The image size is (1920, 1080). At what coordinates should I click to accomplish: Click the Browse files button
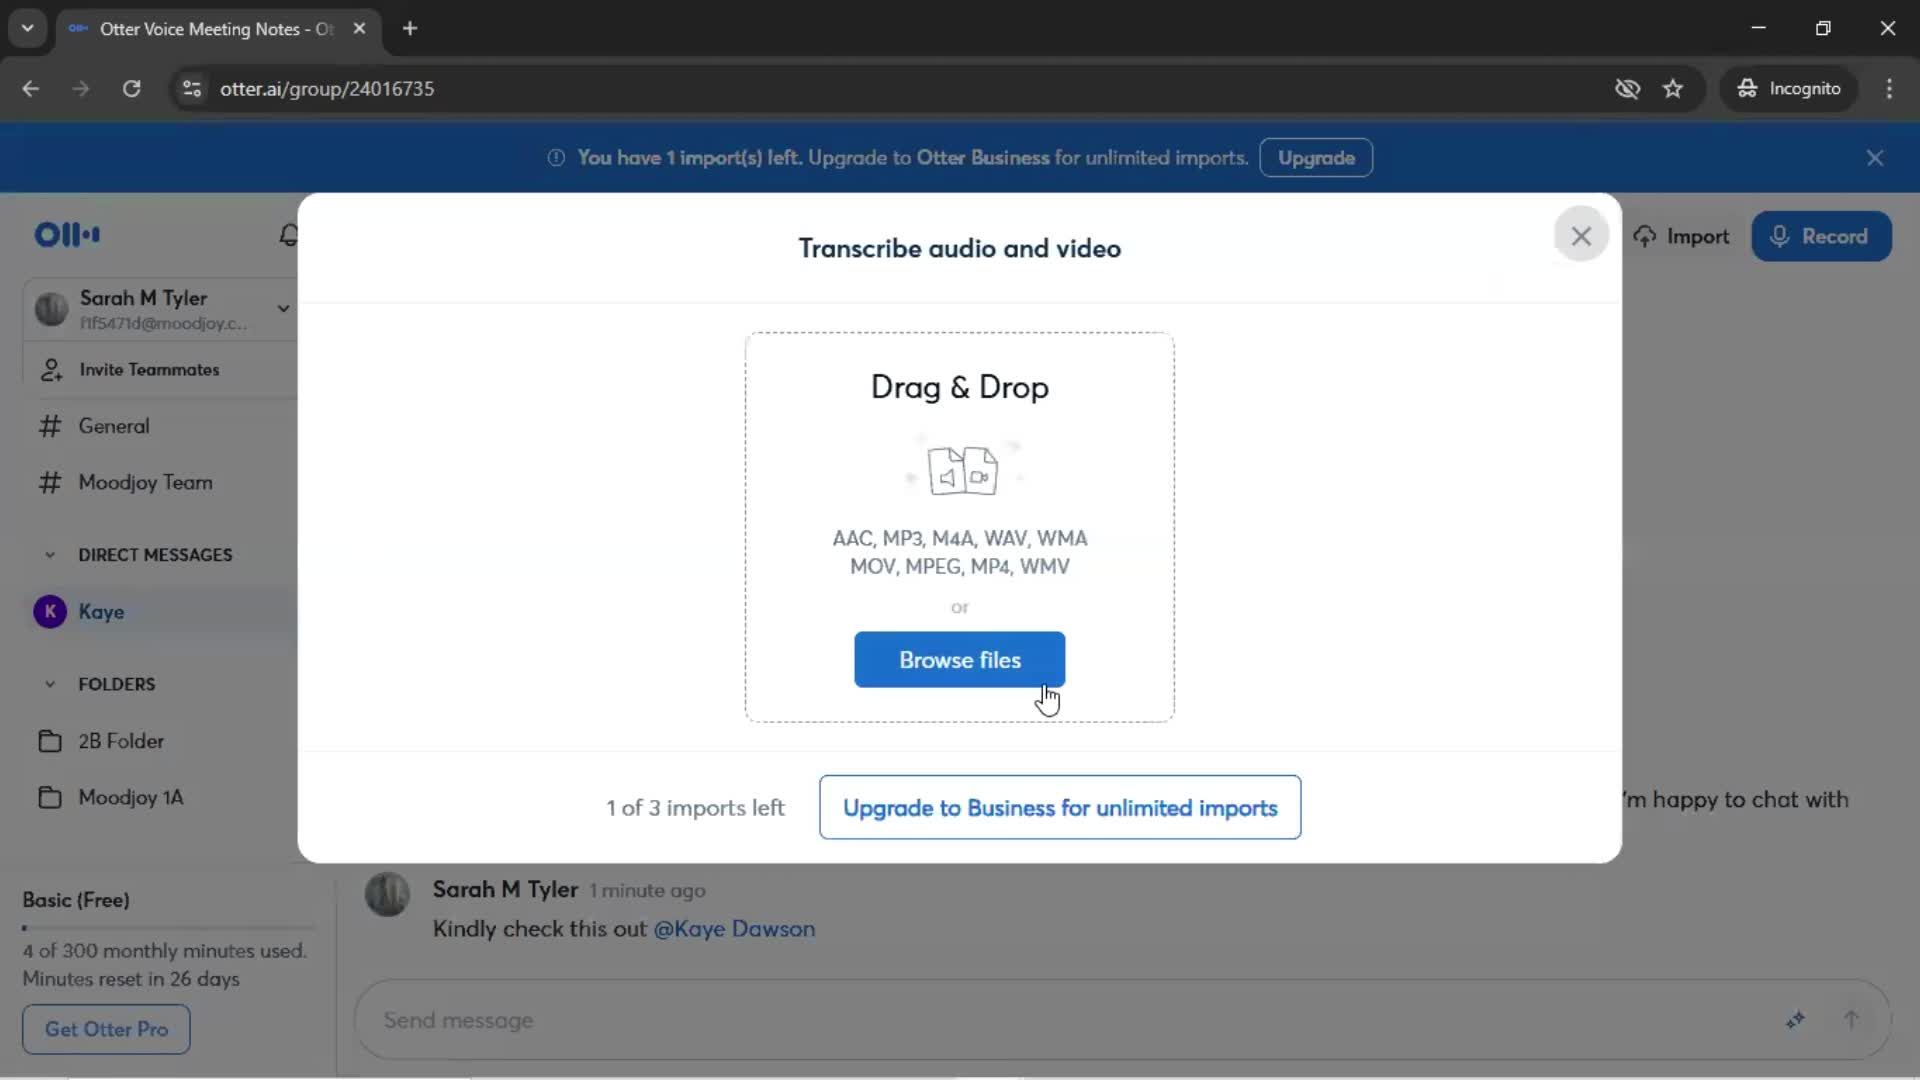coord(959,660)
